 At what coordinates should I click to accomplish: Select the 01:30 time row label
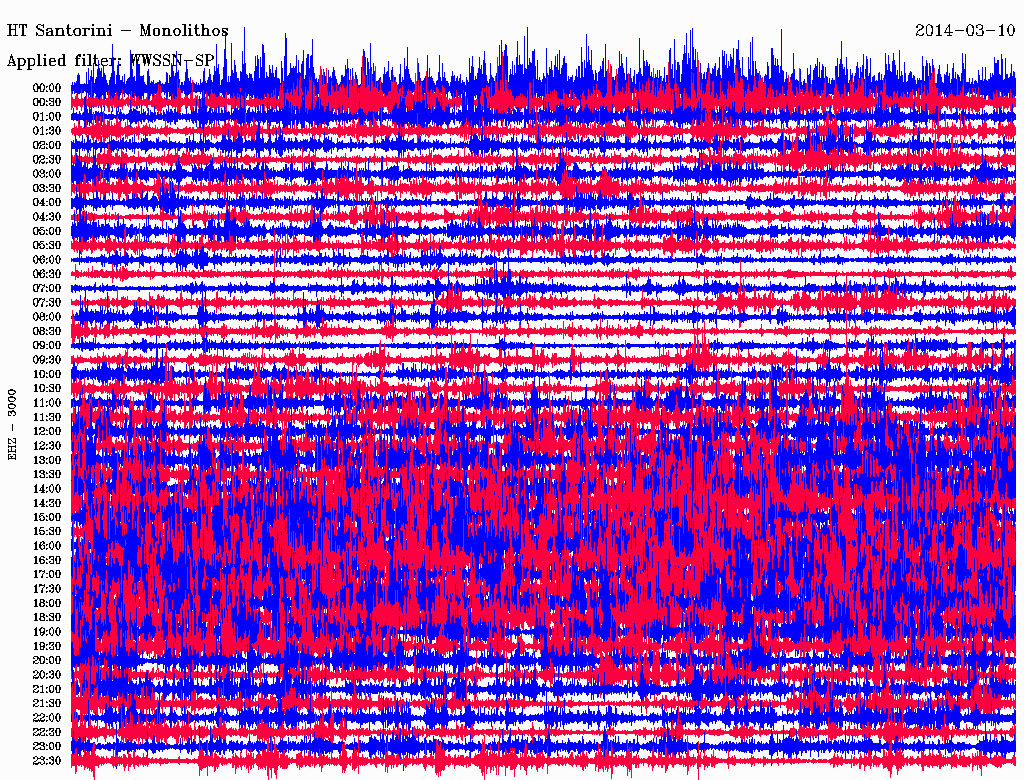point(48,131)
